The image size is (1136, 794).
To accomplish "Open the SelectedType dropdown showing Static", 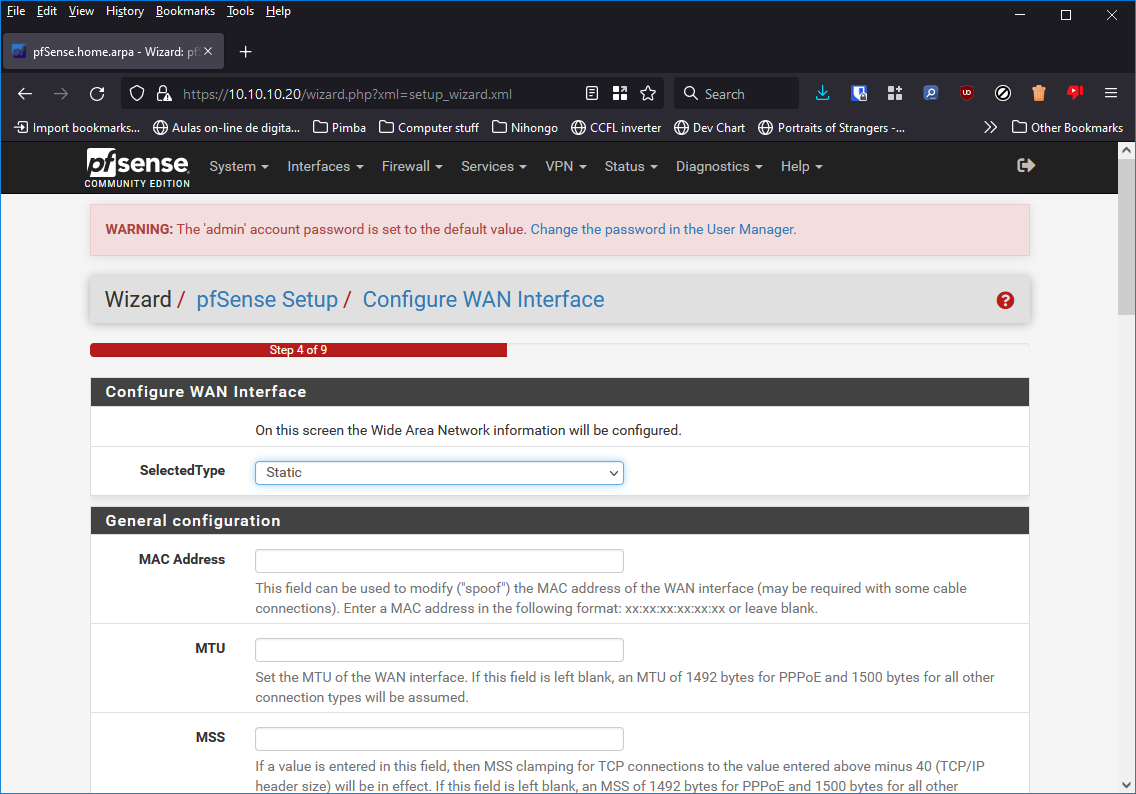I will pyautogui.click(x=439, y=472).
